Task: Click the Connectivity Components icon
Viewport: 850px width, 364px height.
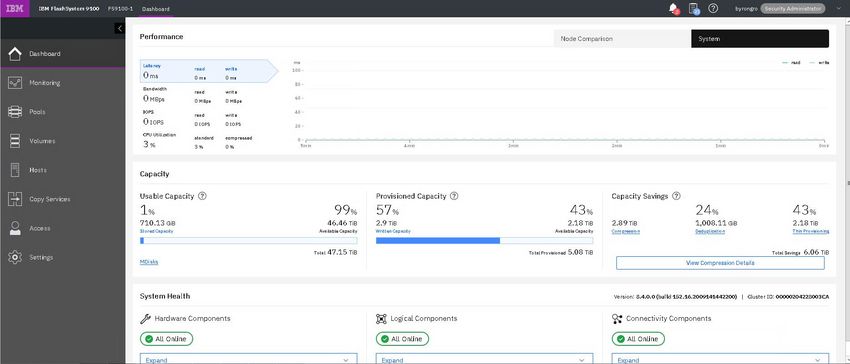Action: point(617,318)
